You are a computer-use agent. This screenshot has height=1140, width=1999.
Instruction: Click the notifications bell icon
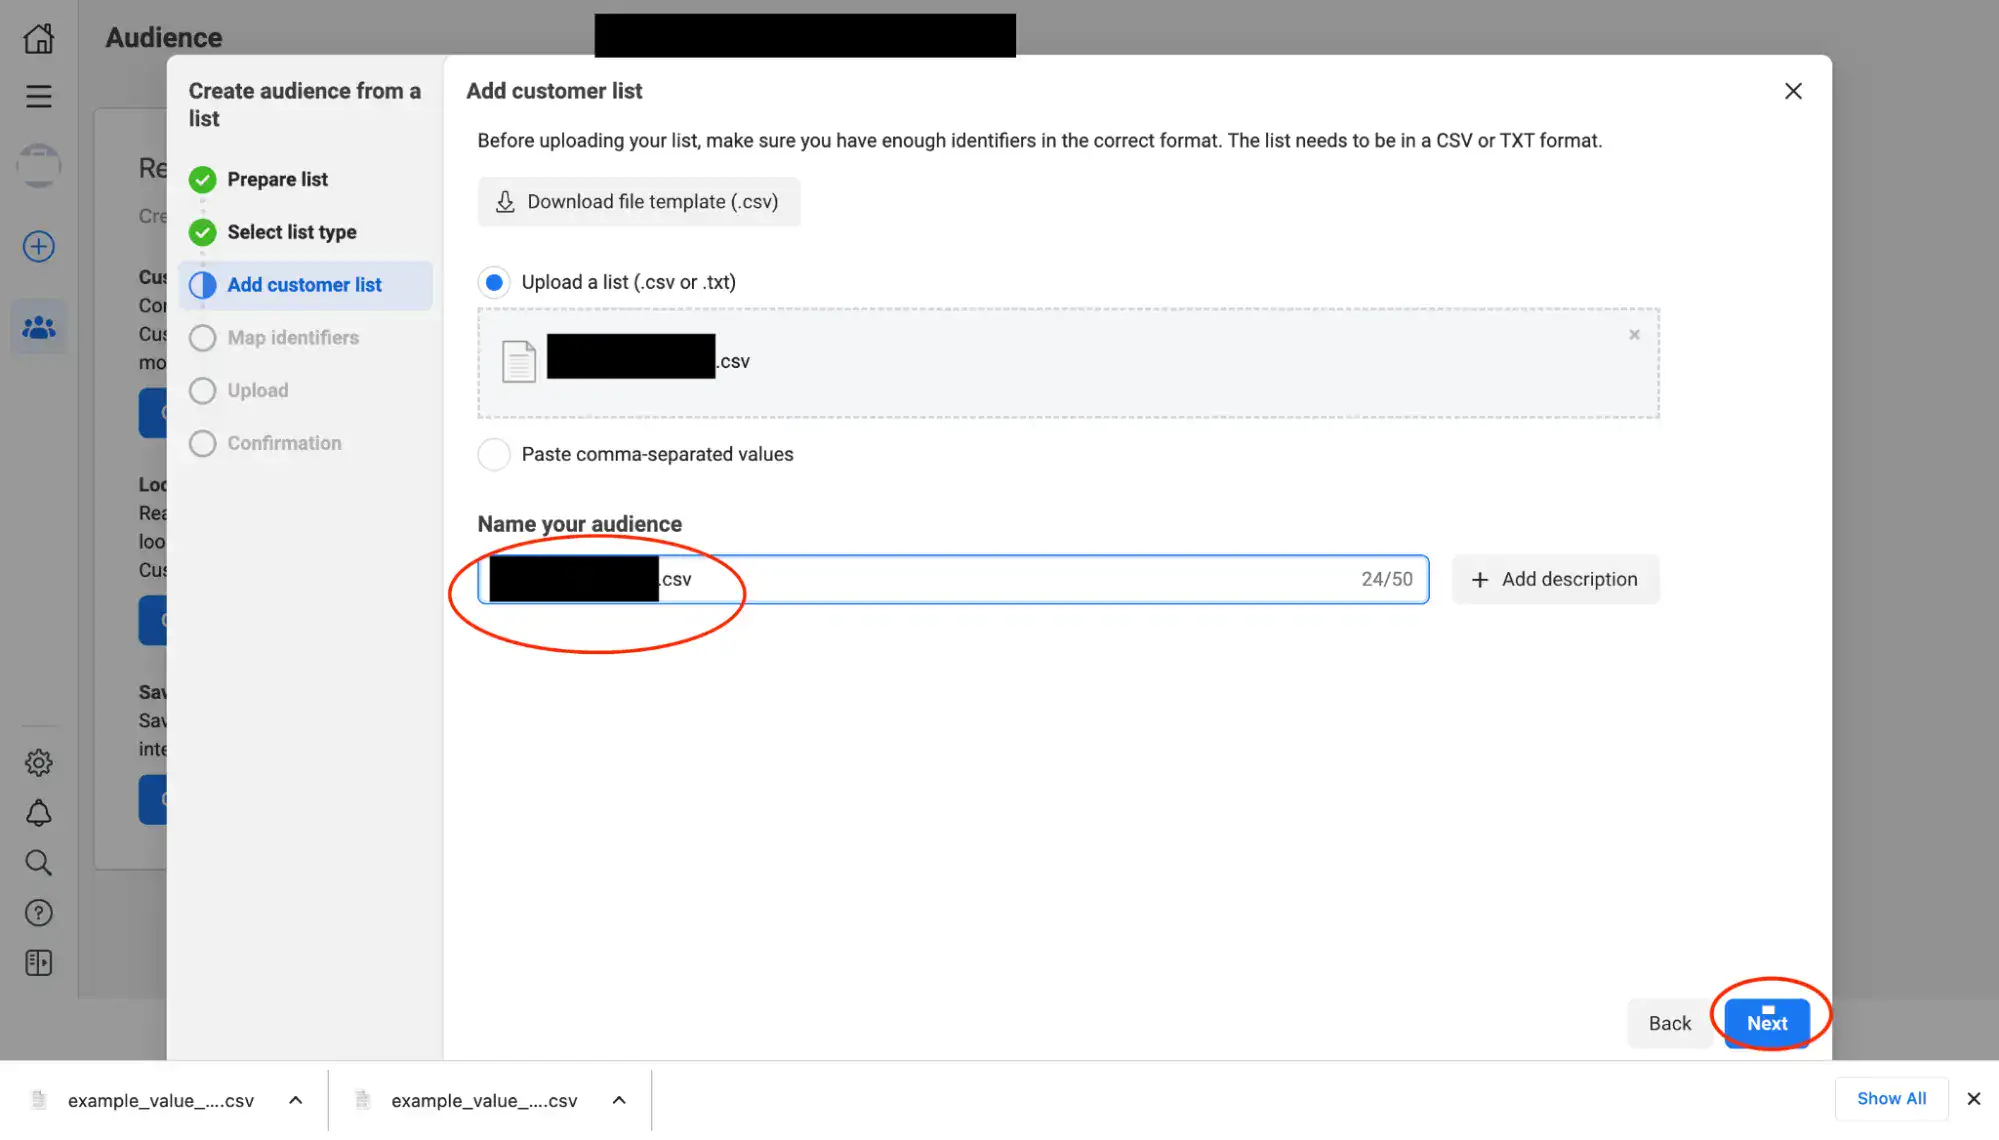click(x=38, y=813)
